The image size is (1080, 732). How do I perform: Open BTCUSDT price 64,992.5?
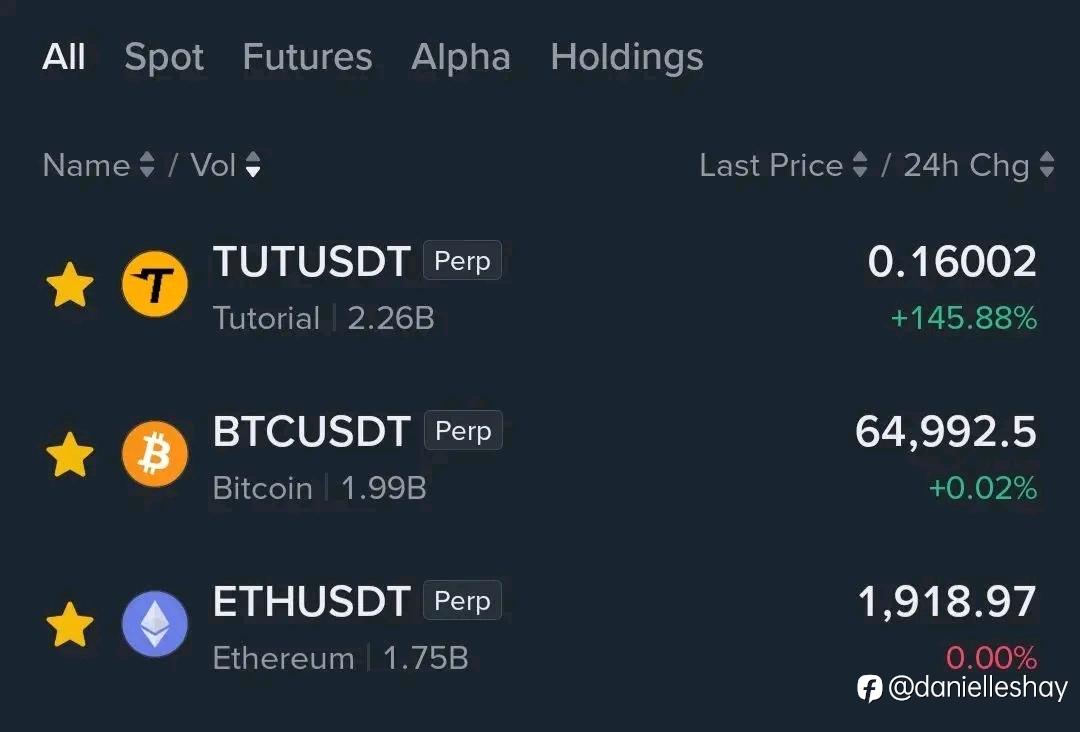coord(946,432)
